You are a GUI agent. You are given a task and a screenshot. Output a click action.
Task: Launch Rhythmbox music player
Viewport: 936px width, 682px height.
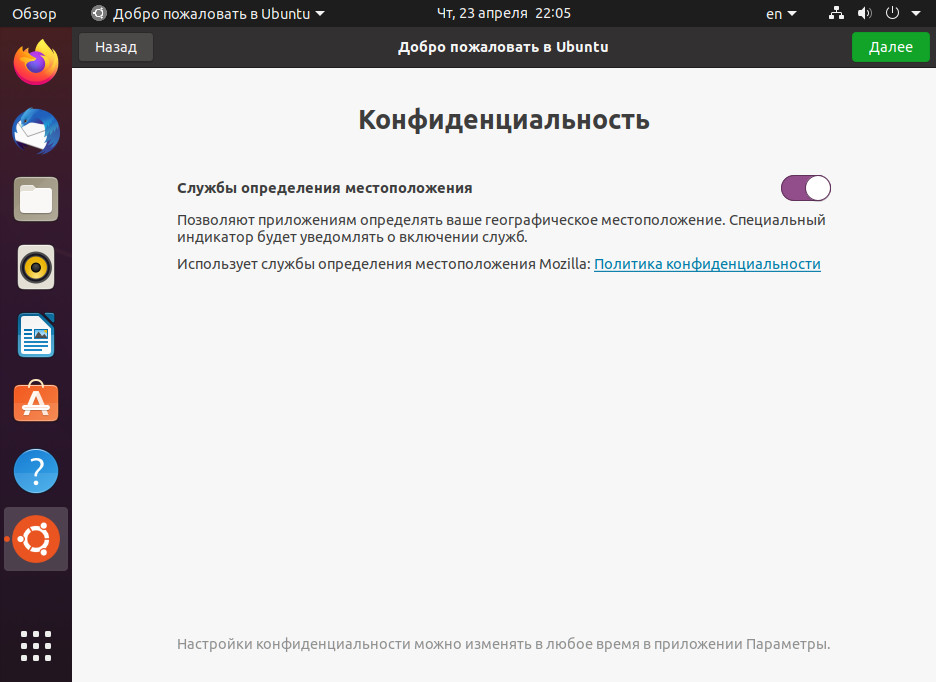[x=36, y=267]
